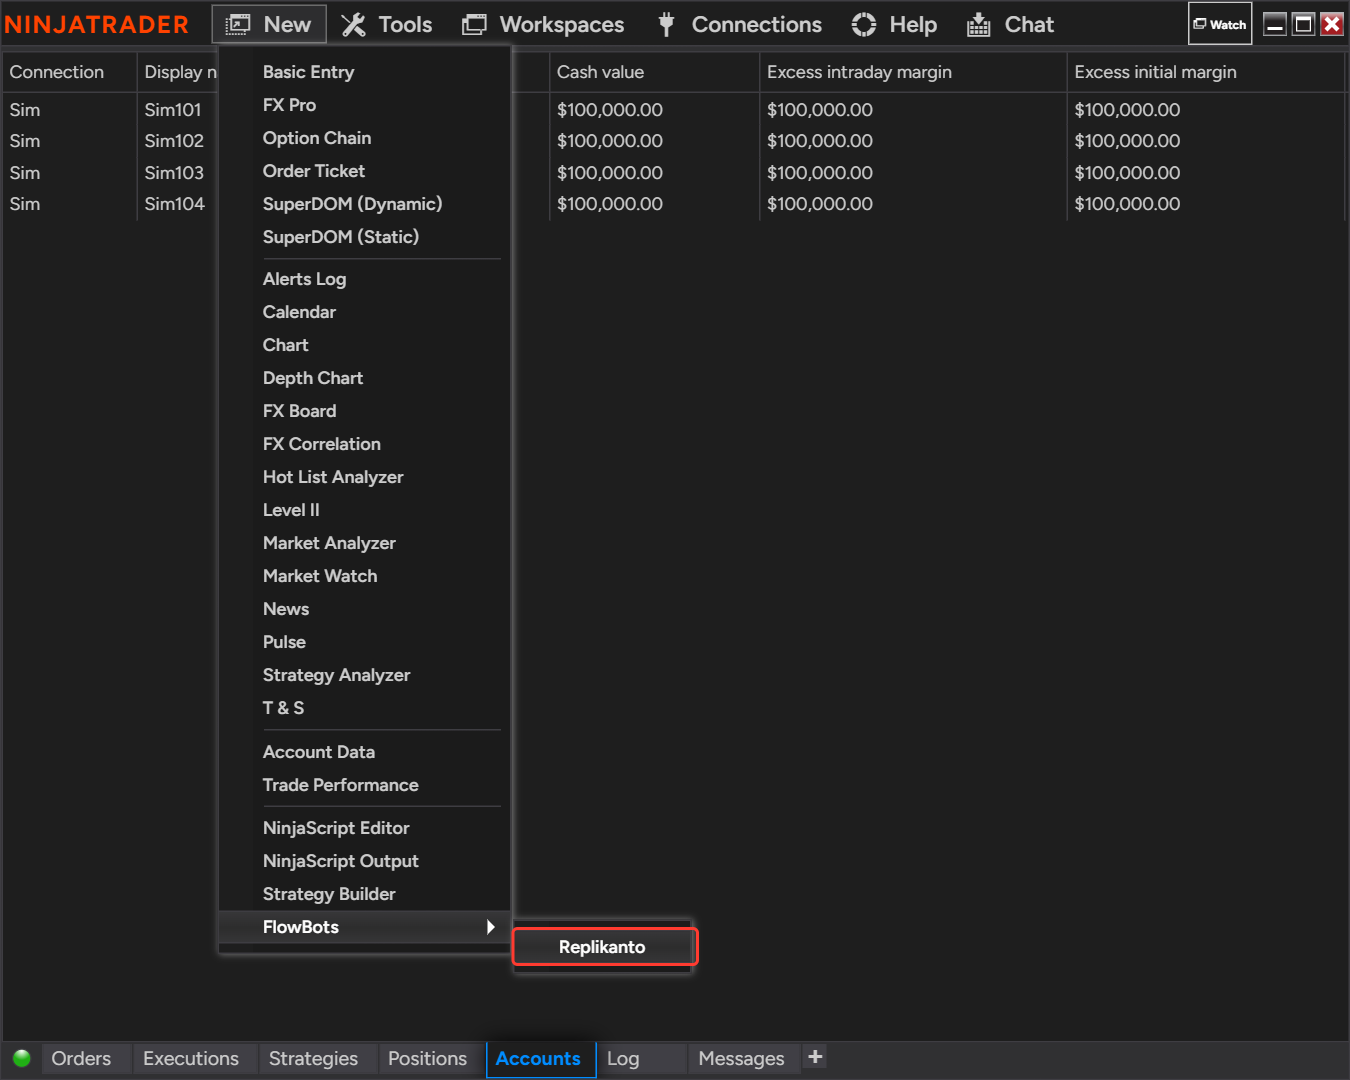Select Sim103 account row
Viewport: 1350px width, 1080px height.
coord(174,173)
